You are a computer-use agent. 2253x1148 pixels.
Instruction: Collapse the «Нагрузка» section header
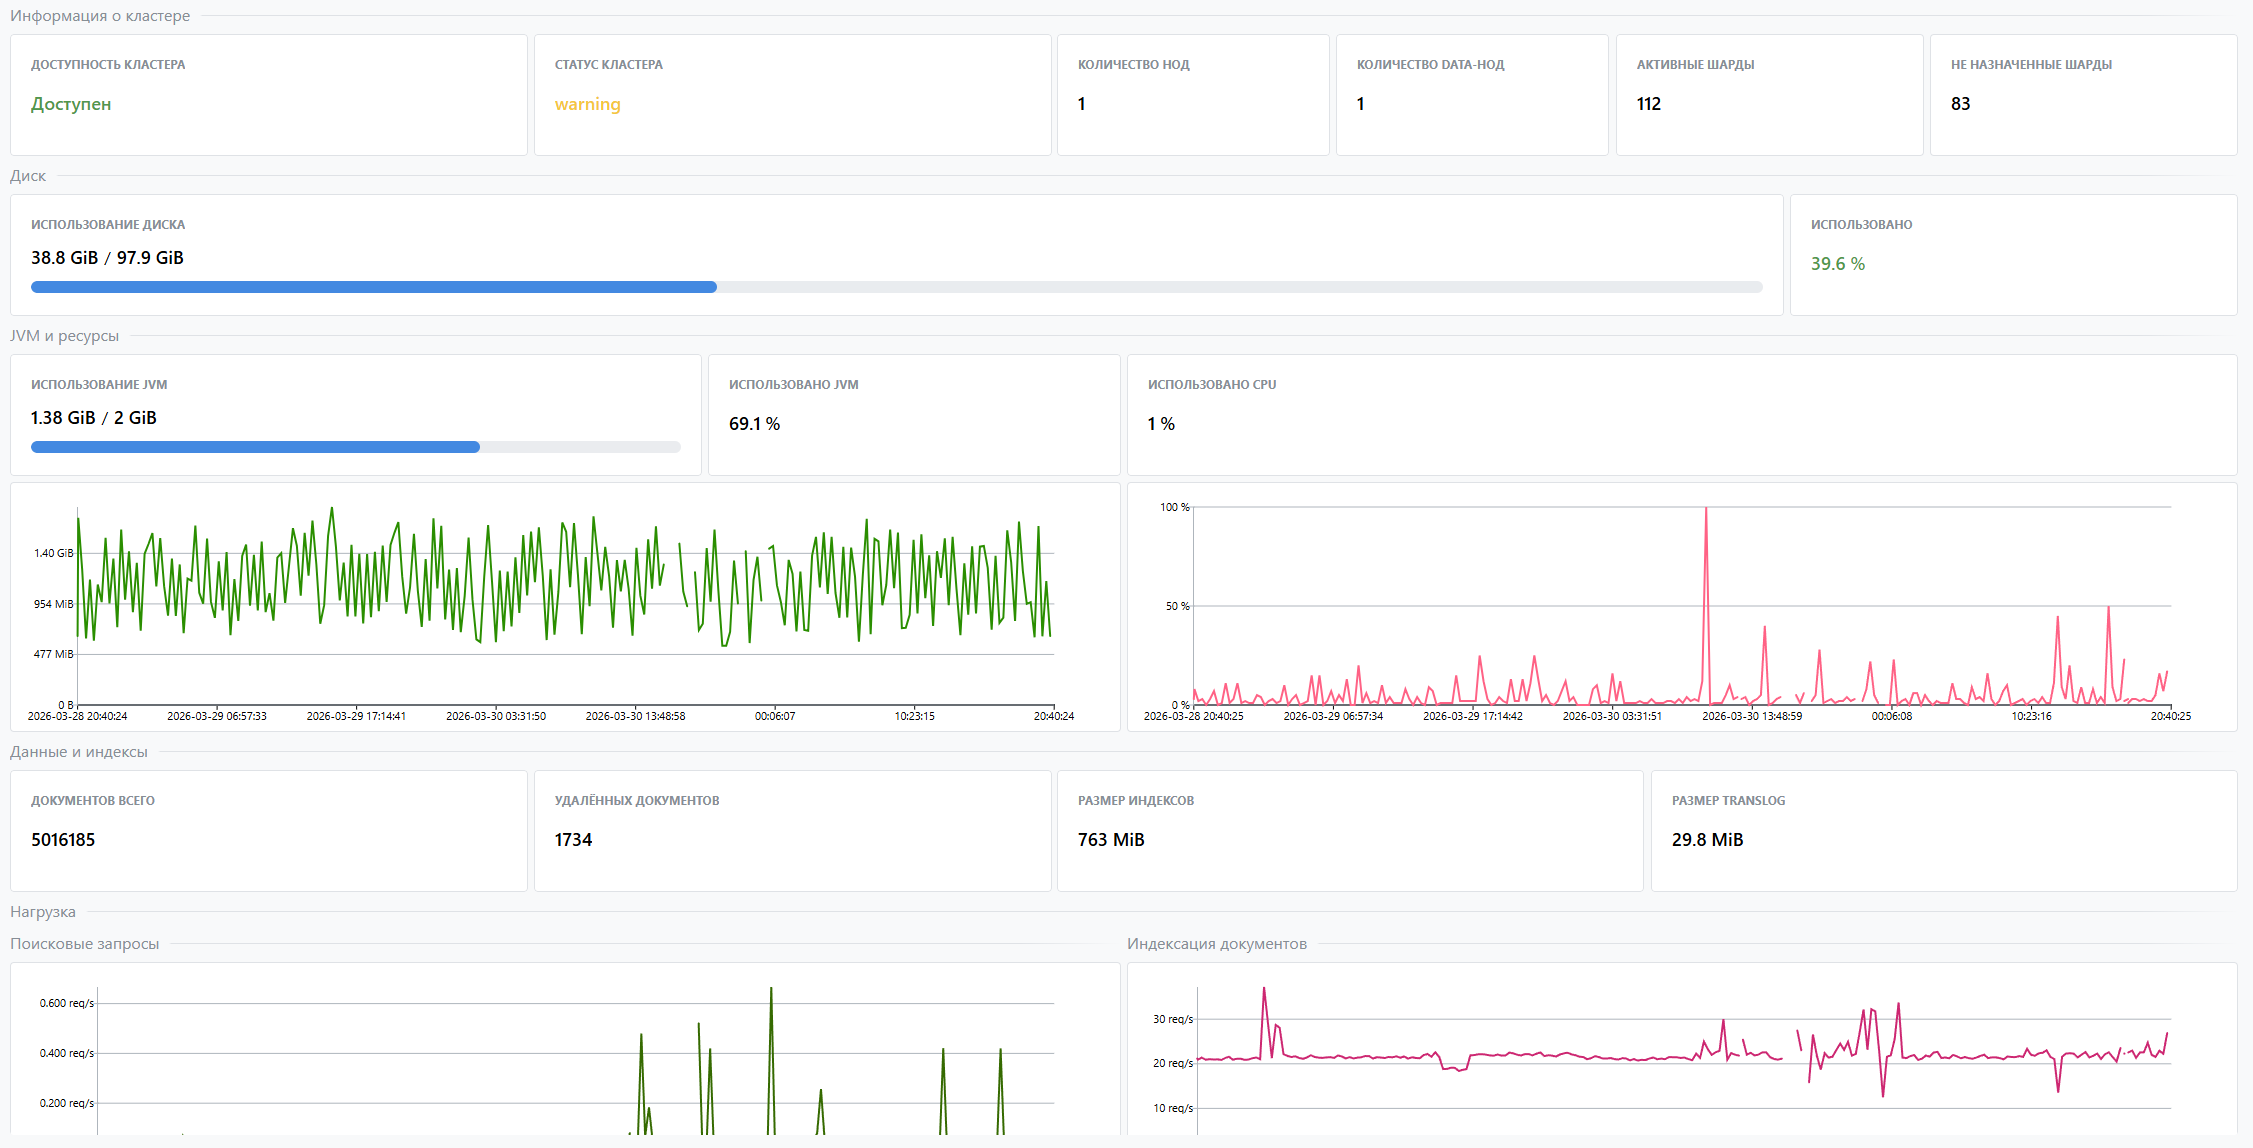[43, 912]
